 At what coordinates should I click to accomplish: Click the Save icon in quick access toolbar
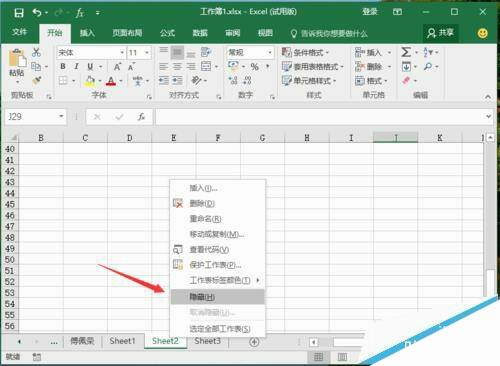[x=19, y=13]
